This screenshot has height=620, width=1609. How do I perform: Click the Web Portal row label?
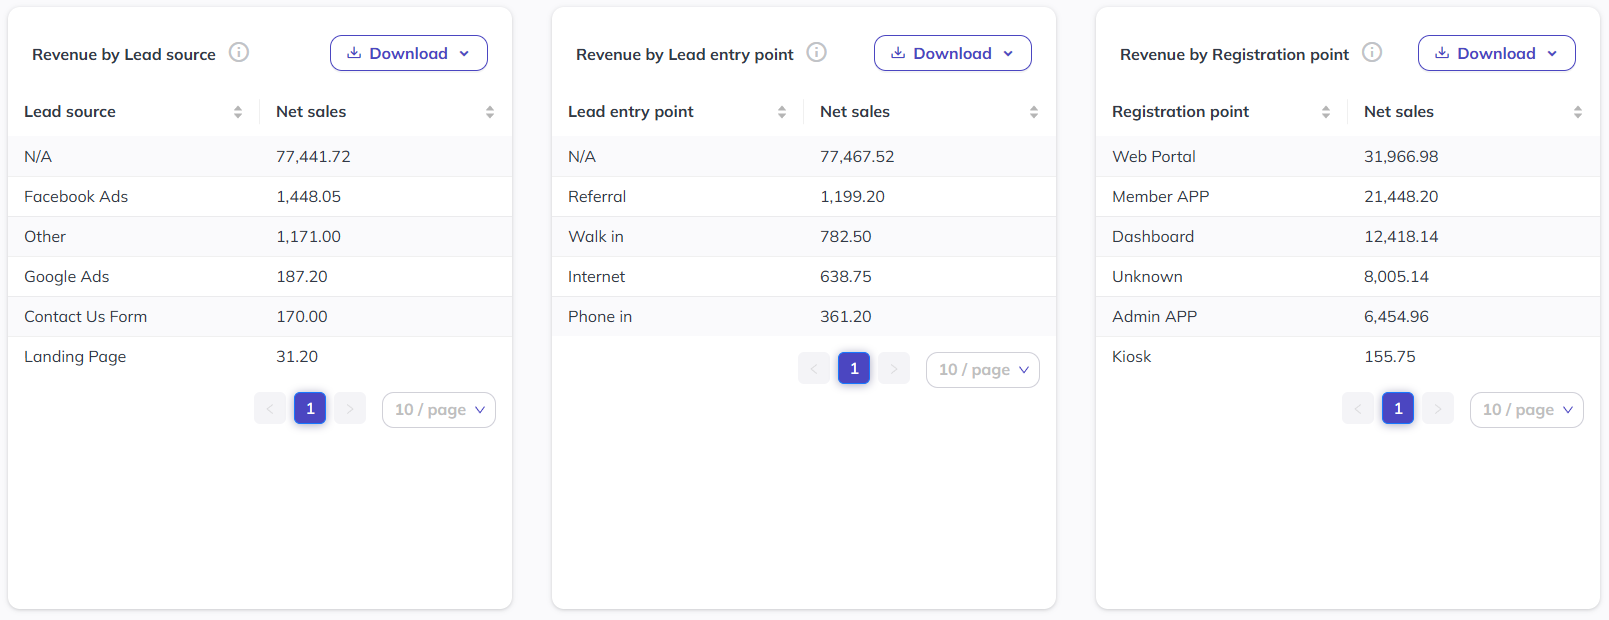(1154, 157)
